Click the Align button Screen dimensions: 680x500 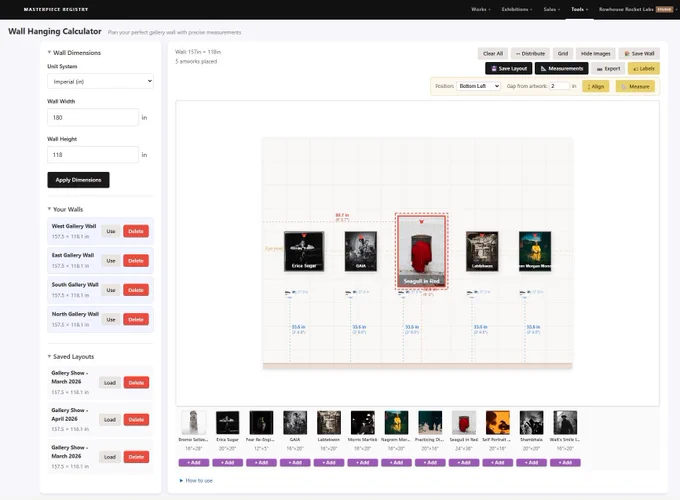(595, 86)
